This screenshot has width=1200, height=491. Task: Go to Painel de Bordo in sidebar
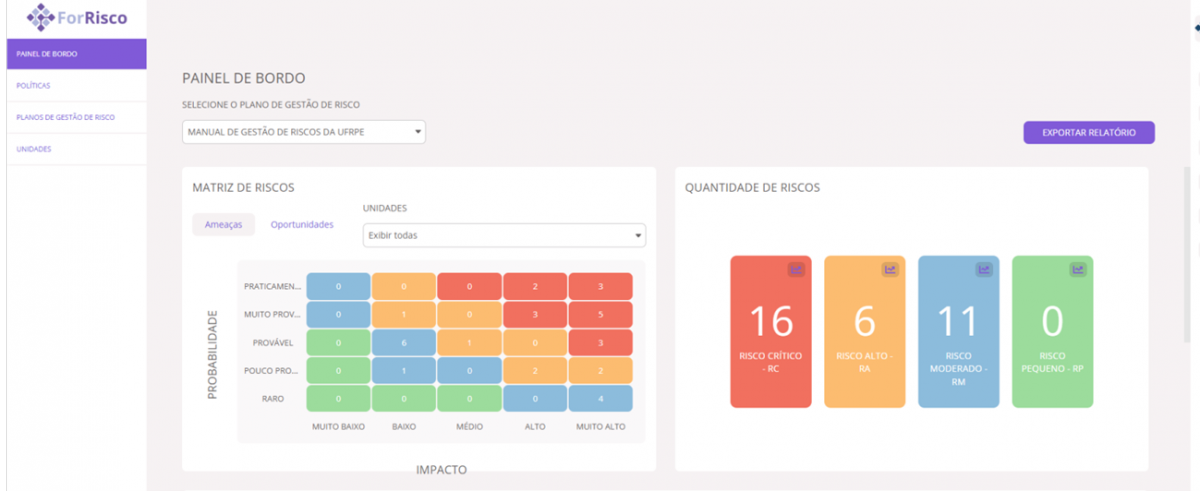[73, 54]
